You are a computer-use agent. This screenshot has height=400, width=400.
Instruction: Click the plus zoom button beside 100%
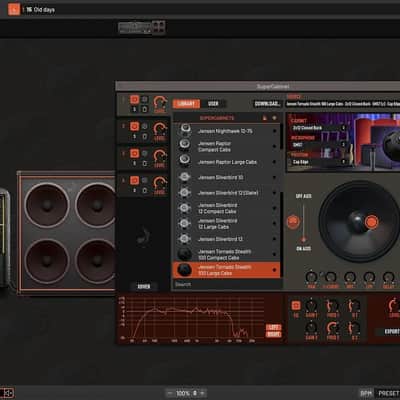point(203,393)
